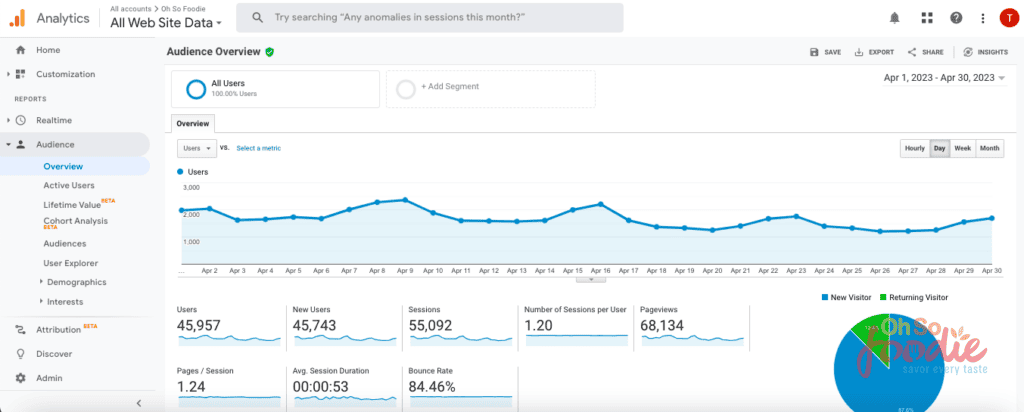Select the Overview tab
Screen dimensions: 1024x412
(193, 123)
